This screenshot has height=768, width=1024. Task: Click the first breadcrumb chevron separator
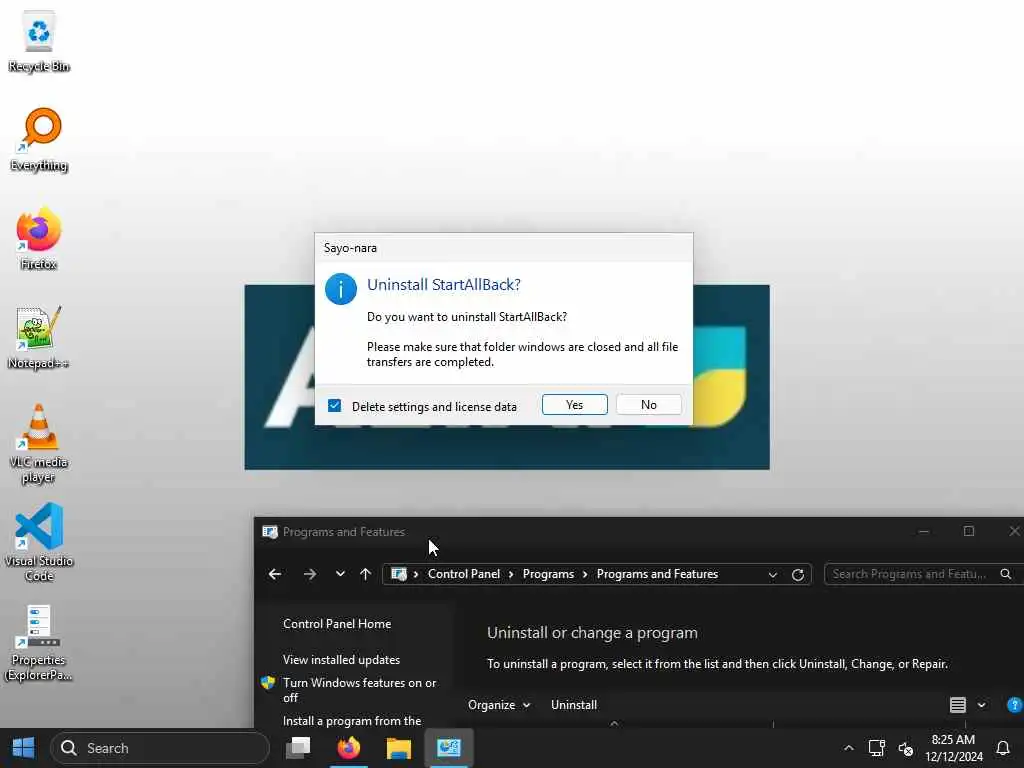point(416,574)
